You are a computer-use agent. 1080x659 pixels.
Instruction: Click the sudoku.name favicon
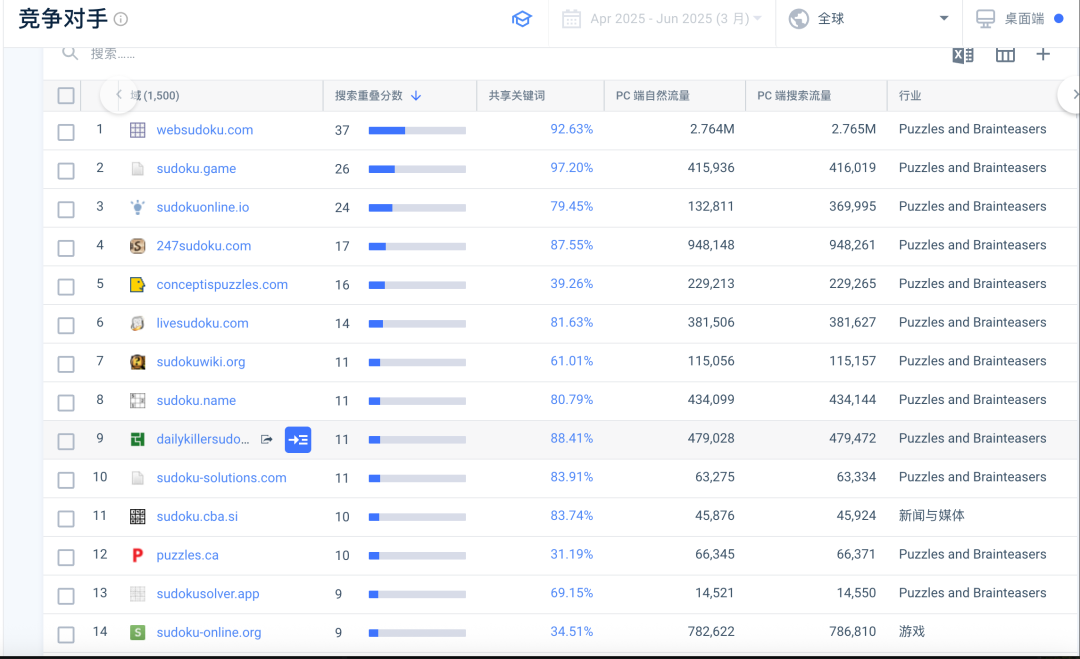(138, 400)
